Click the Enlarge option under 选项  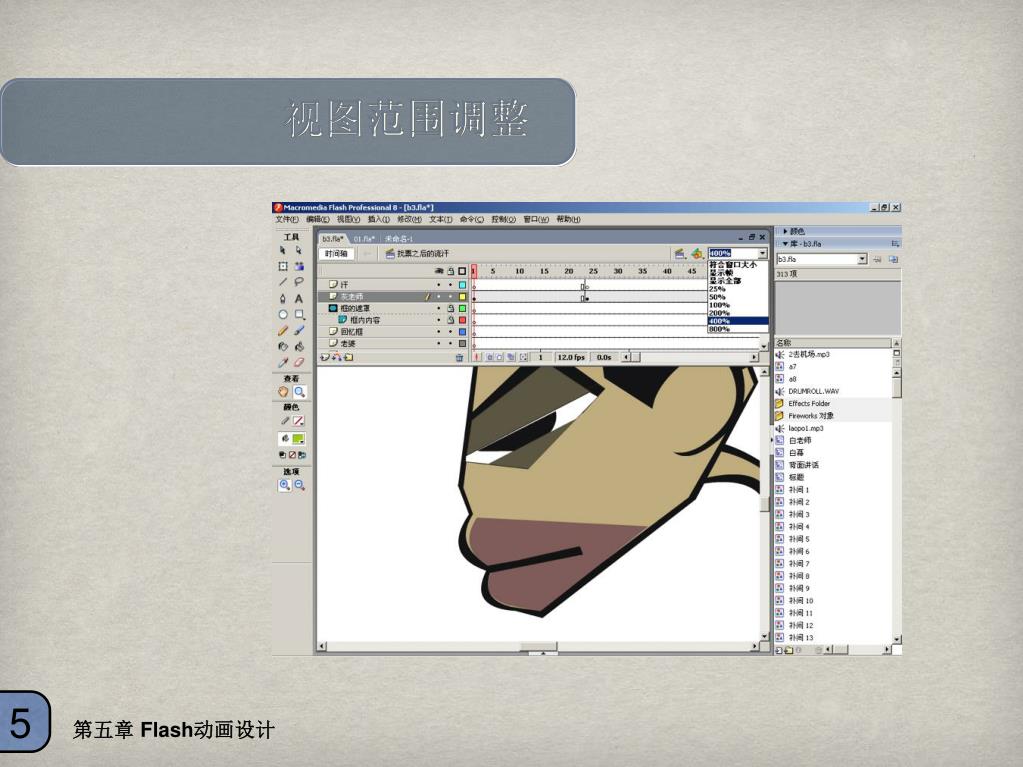pos(284,485)
